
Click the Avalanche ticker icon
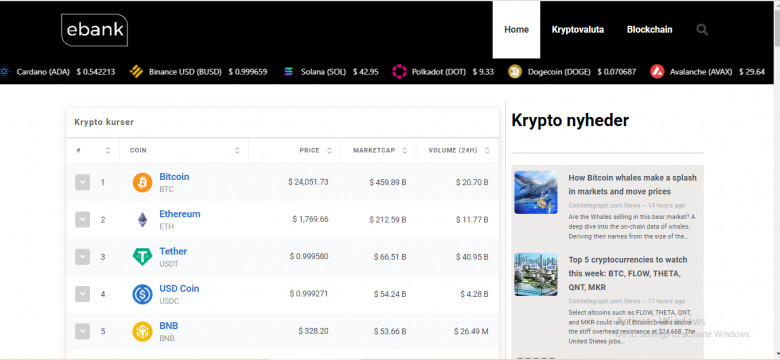(x=657, y=72)
